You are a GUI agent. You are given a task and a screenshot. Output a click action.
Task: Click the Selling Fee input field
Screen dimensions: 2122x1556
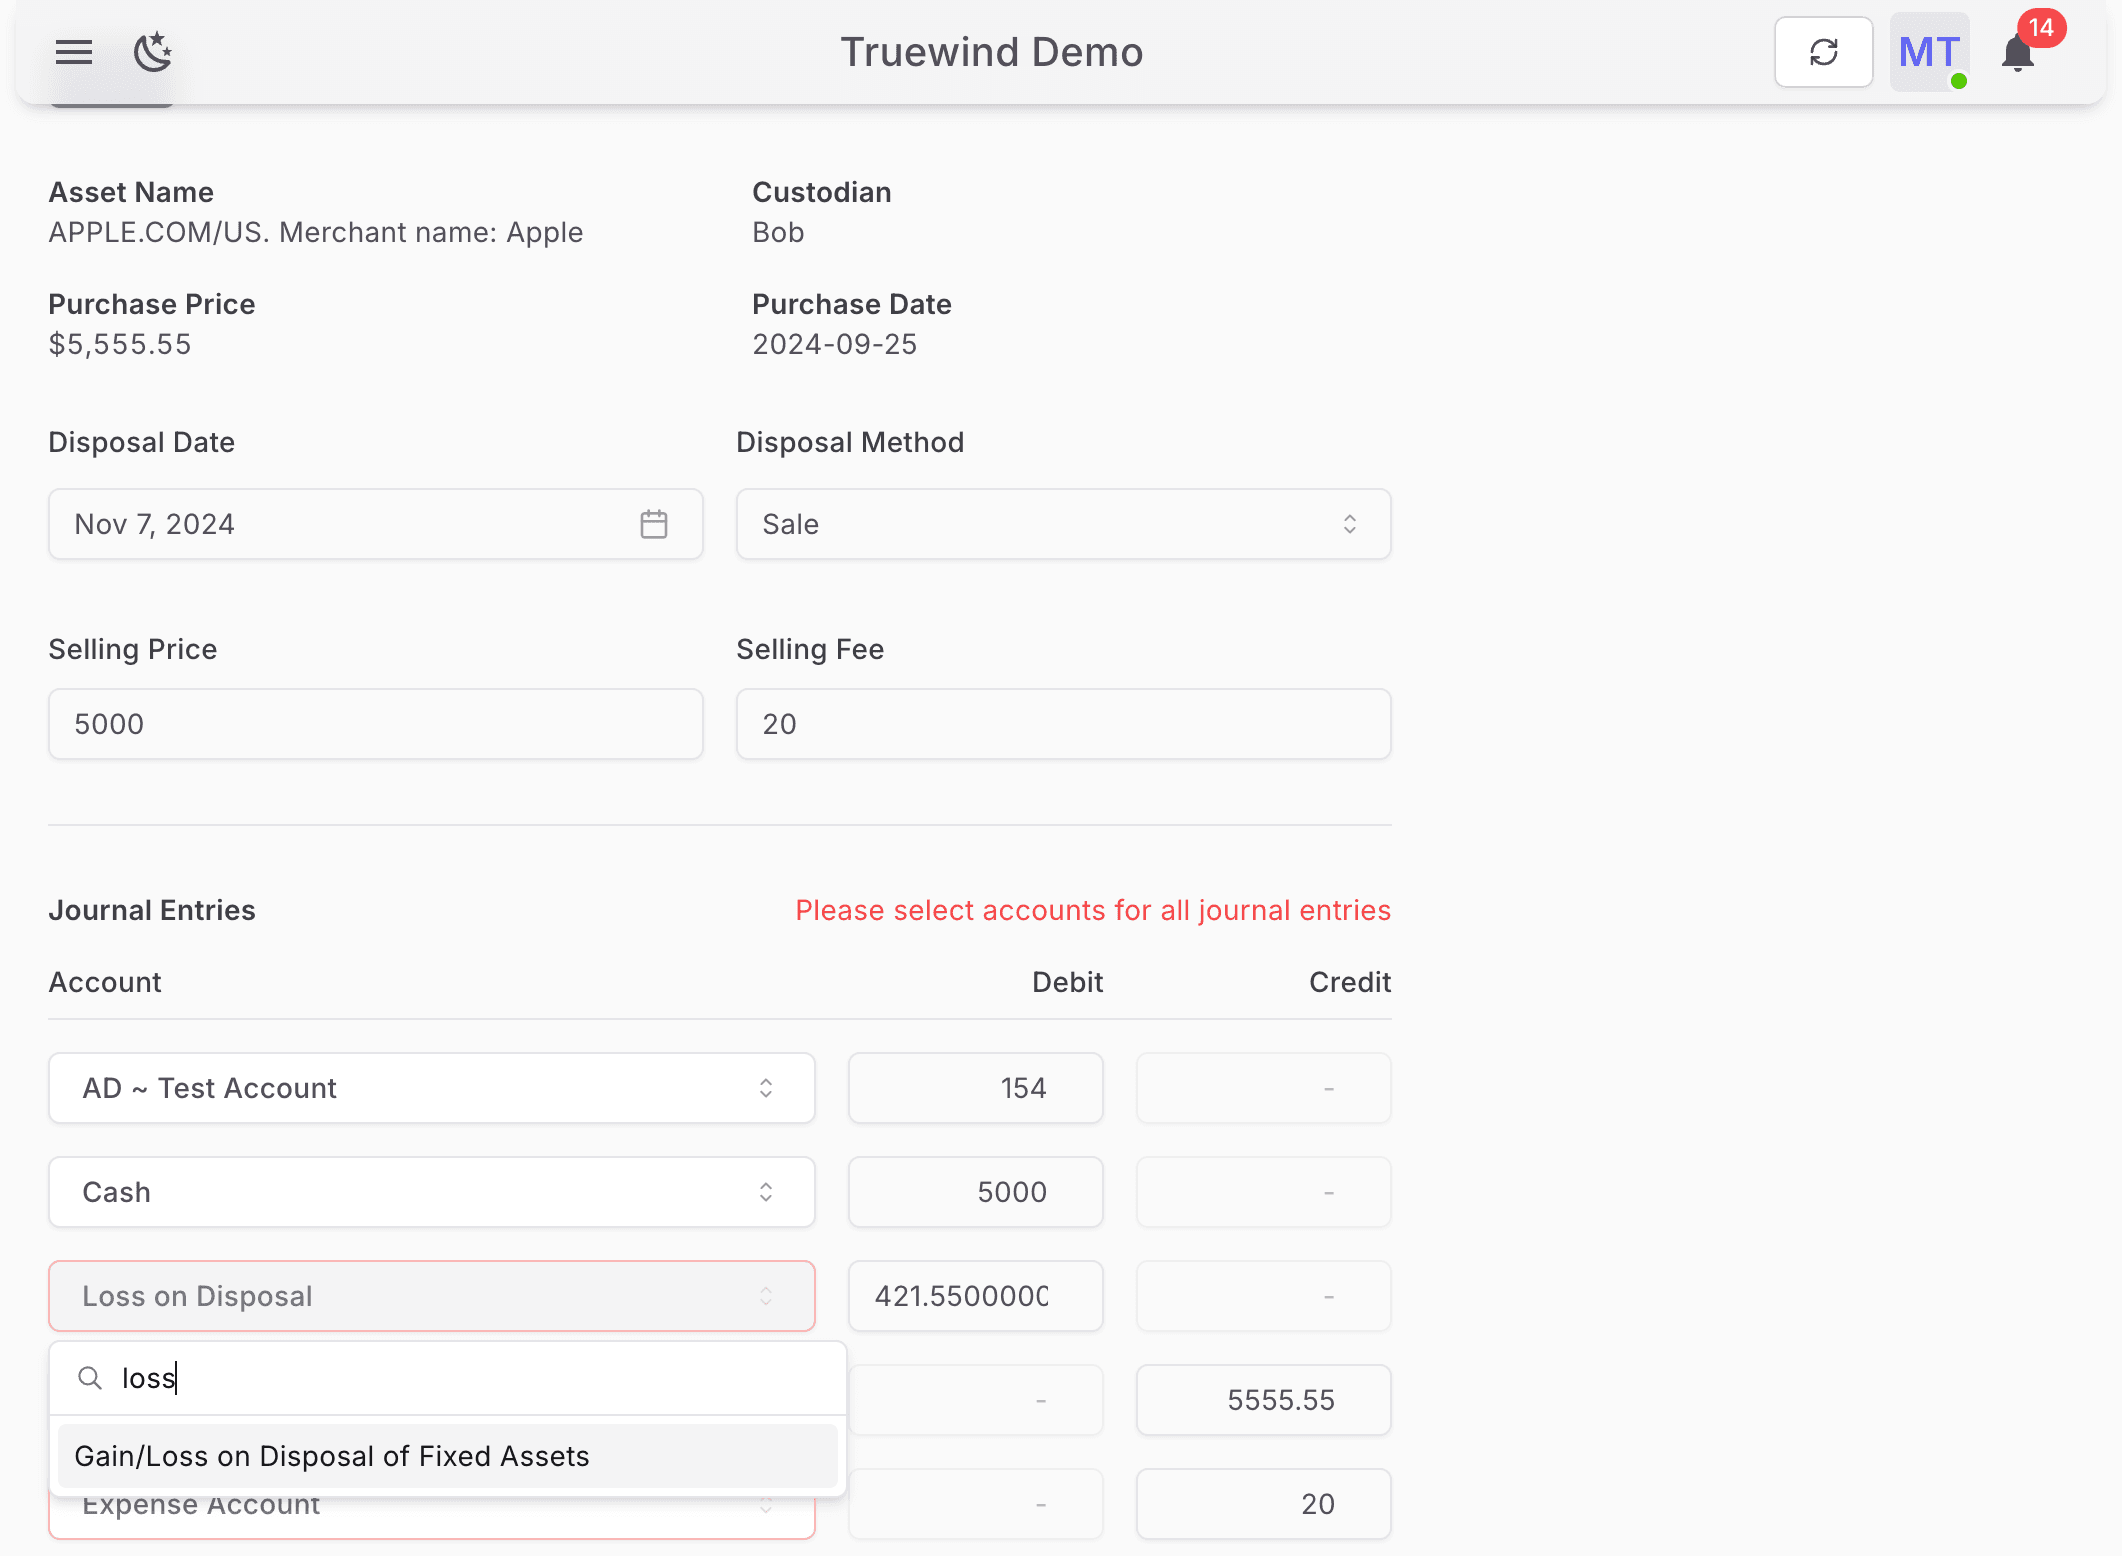point(1063,724)
